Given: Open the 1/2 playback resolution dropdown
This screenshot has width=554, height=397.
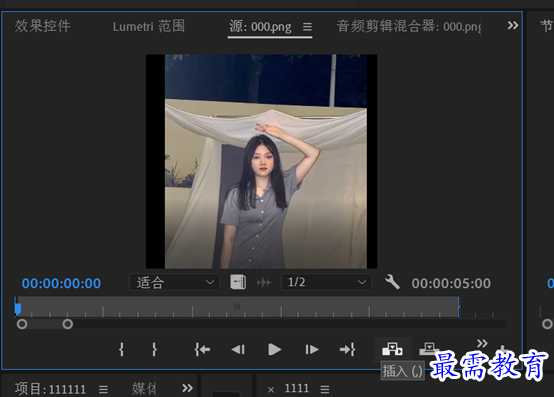Looking at the screenshot, I should click(326, 282).
